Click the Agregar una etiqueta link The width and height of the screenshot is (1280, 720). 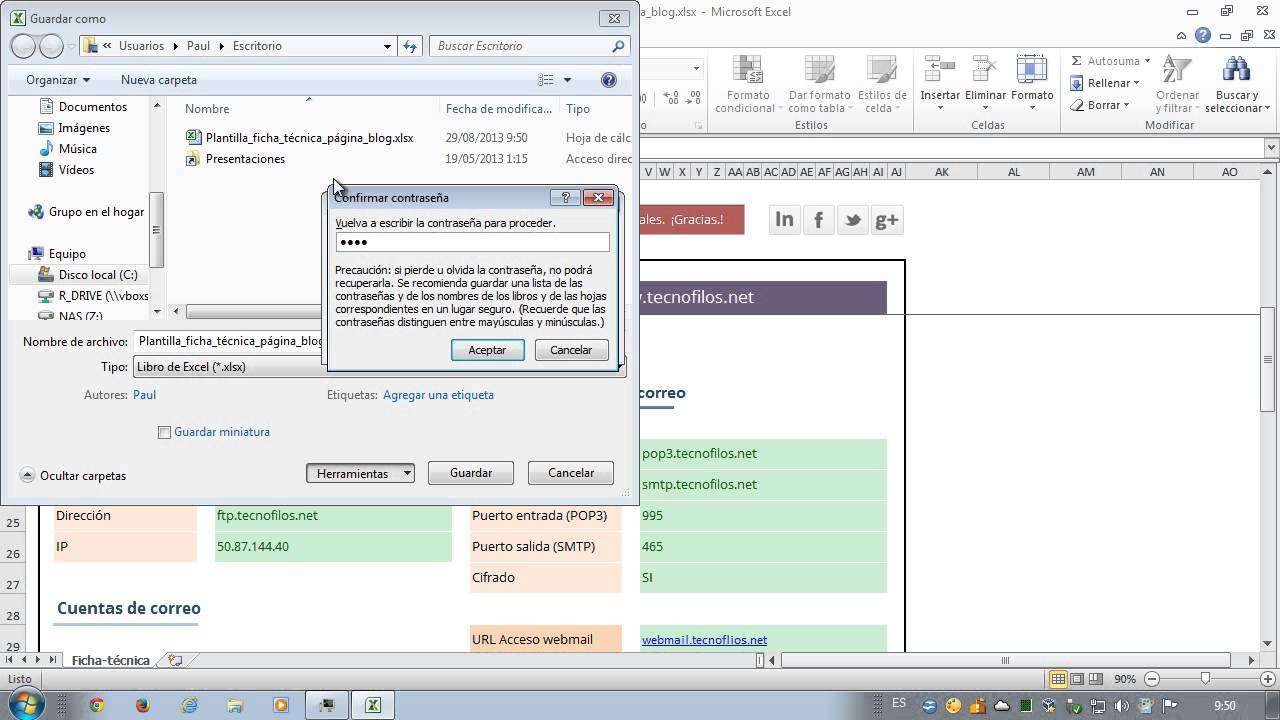point(438,395)
